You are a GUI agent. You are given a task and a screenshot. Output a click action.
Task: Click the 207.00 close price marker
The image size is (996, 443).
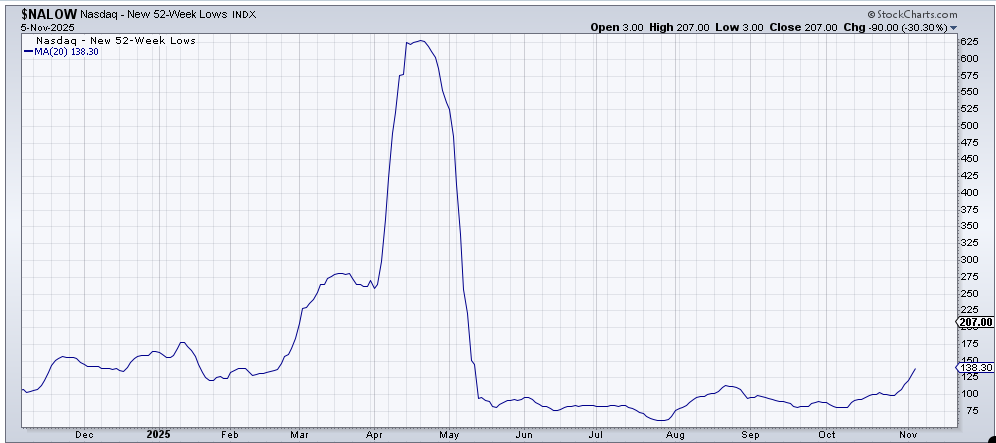[976, 322]
